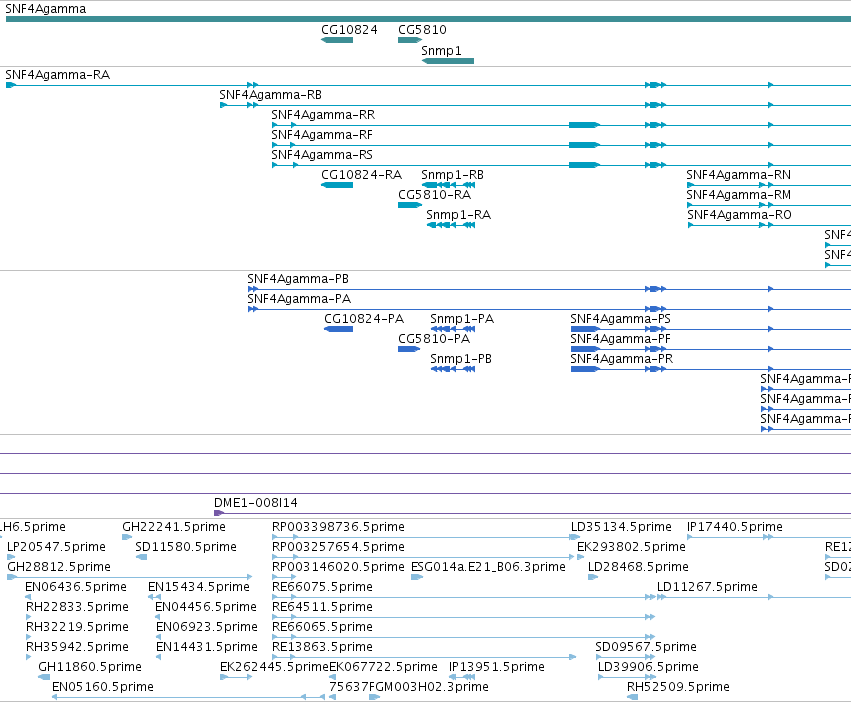Select the RE64511.5prime EST label
Image resolution: width=851 pixels, height=702 pixels.
coord(322,607)
